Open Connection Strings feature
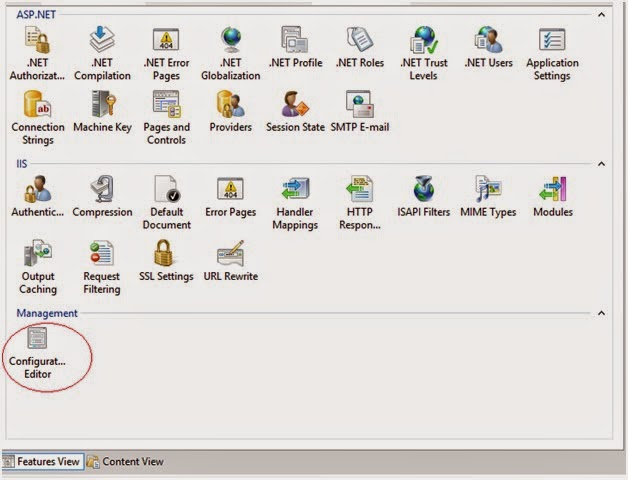Screen dimensions: 628x480 (38, 117)
